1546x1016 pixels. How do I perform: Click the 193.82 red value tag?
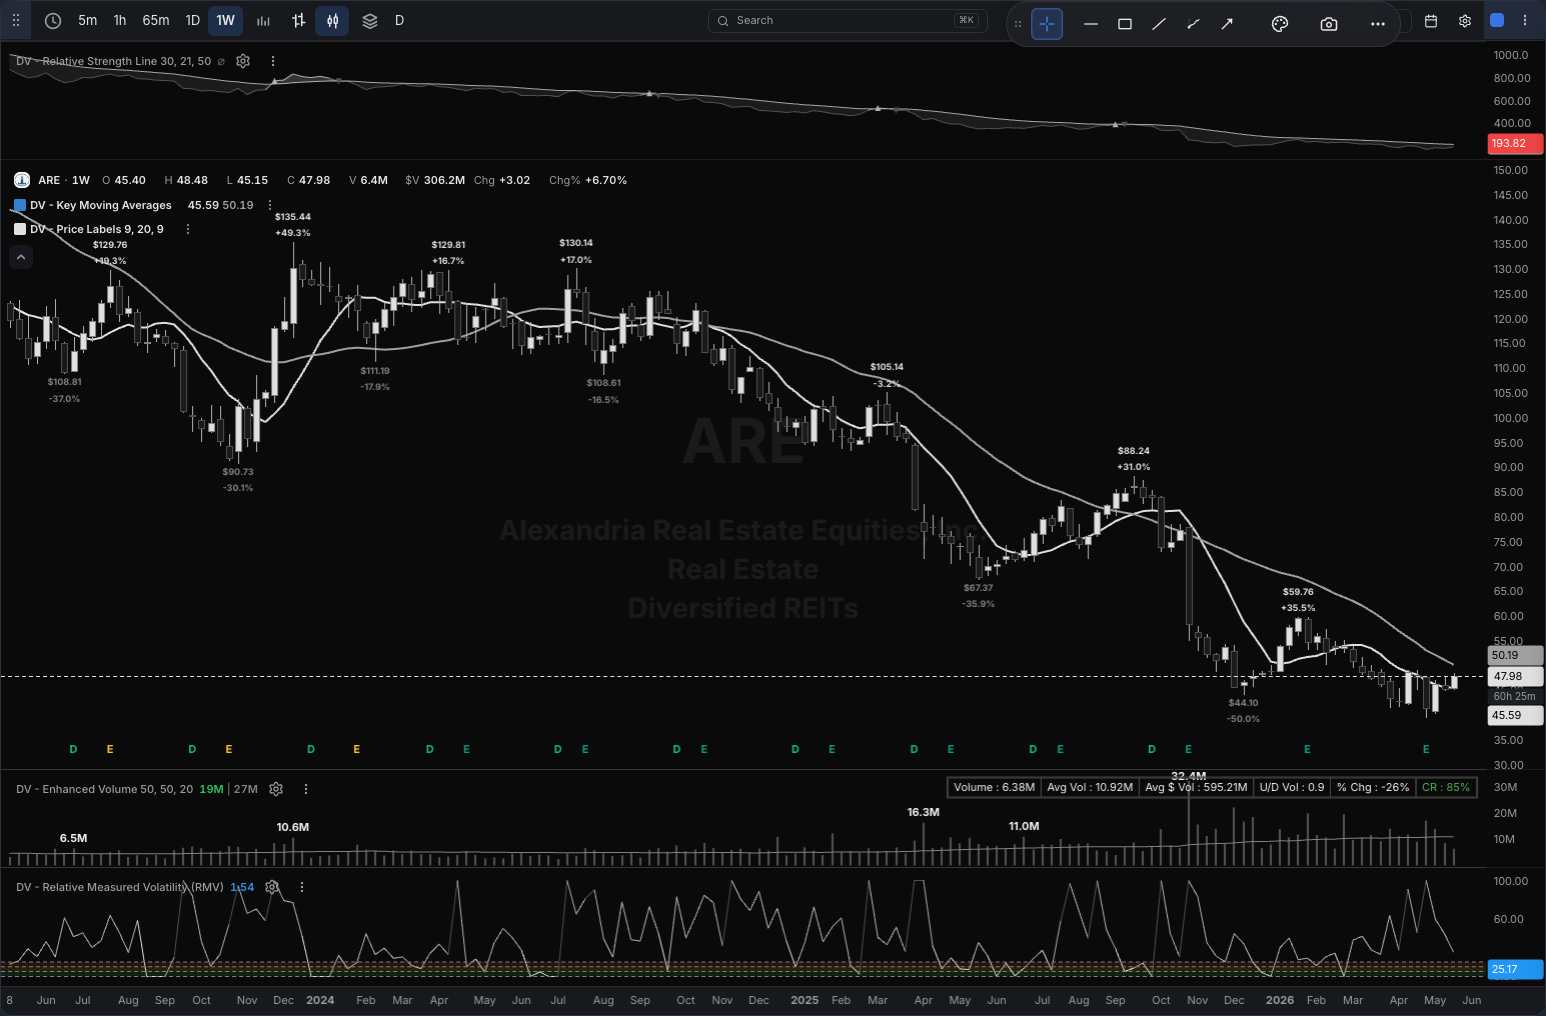click(1515, 143)
